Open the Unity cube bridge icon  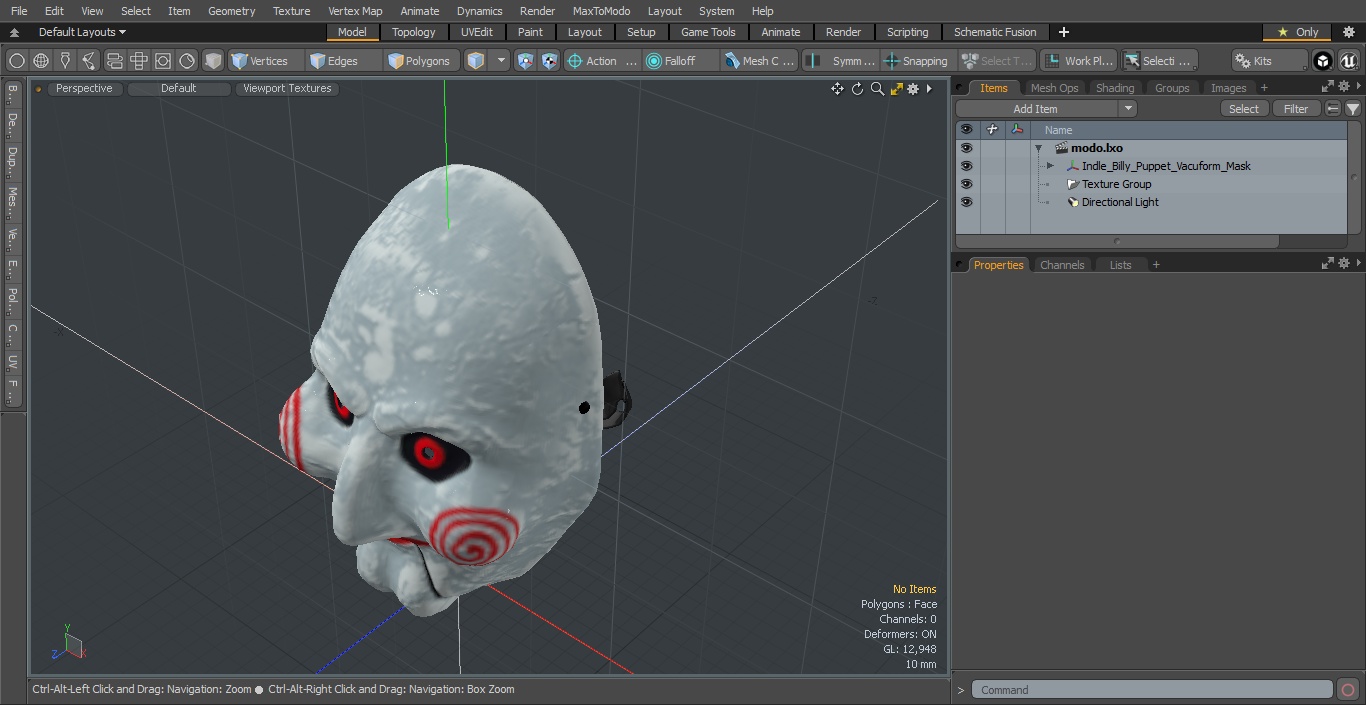pyautogui.click(x=1323, y=61)
